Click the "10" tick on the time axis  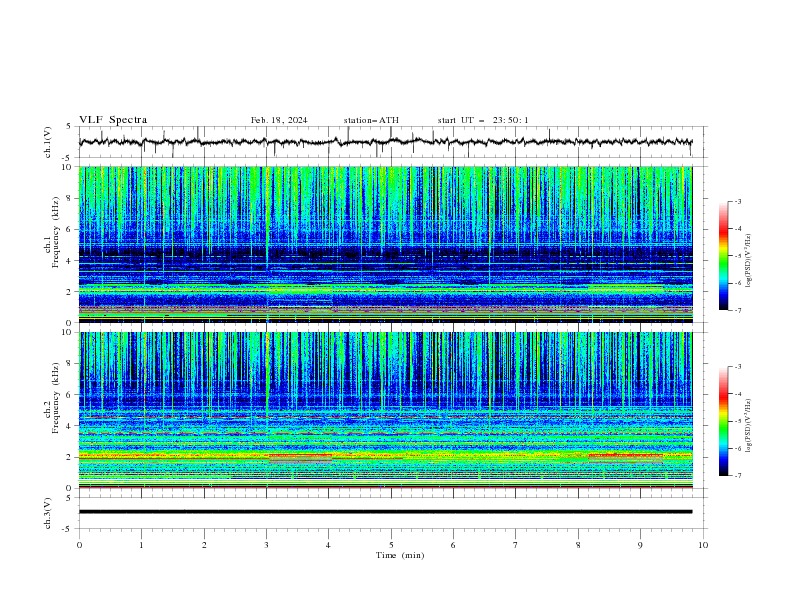pyautogui.click(x=703, y=545)
